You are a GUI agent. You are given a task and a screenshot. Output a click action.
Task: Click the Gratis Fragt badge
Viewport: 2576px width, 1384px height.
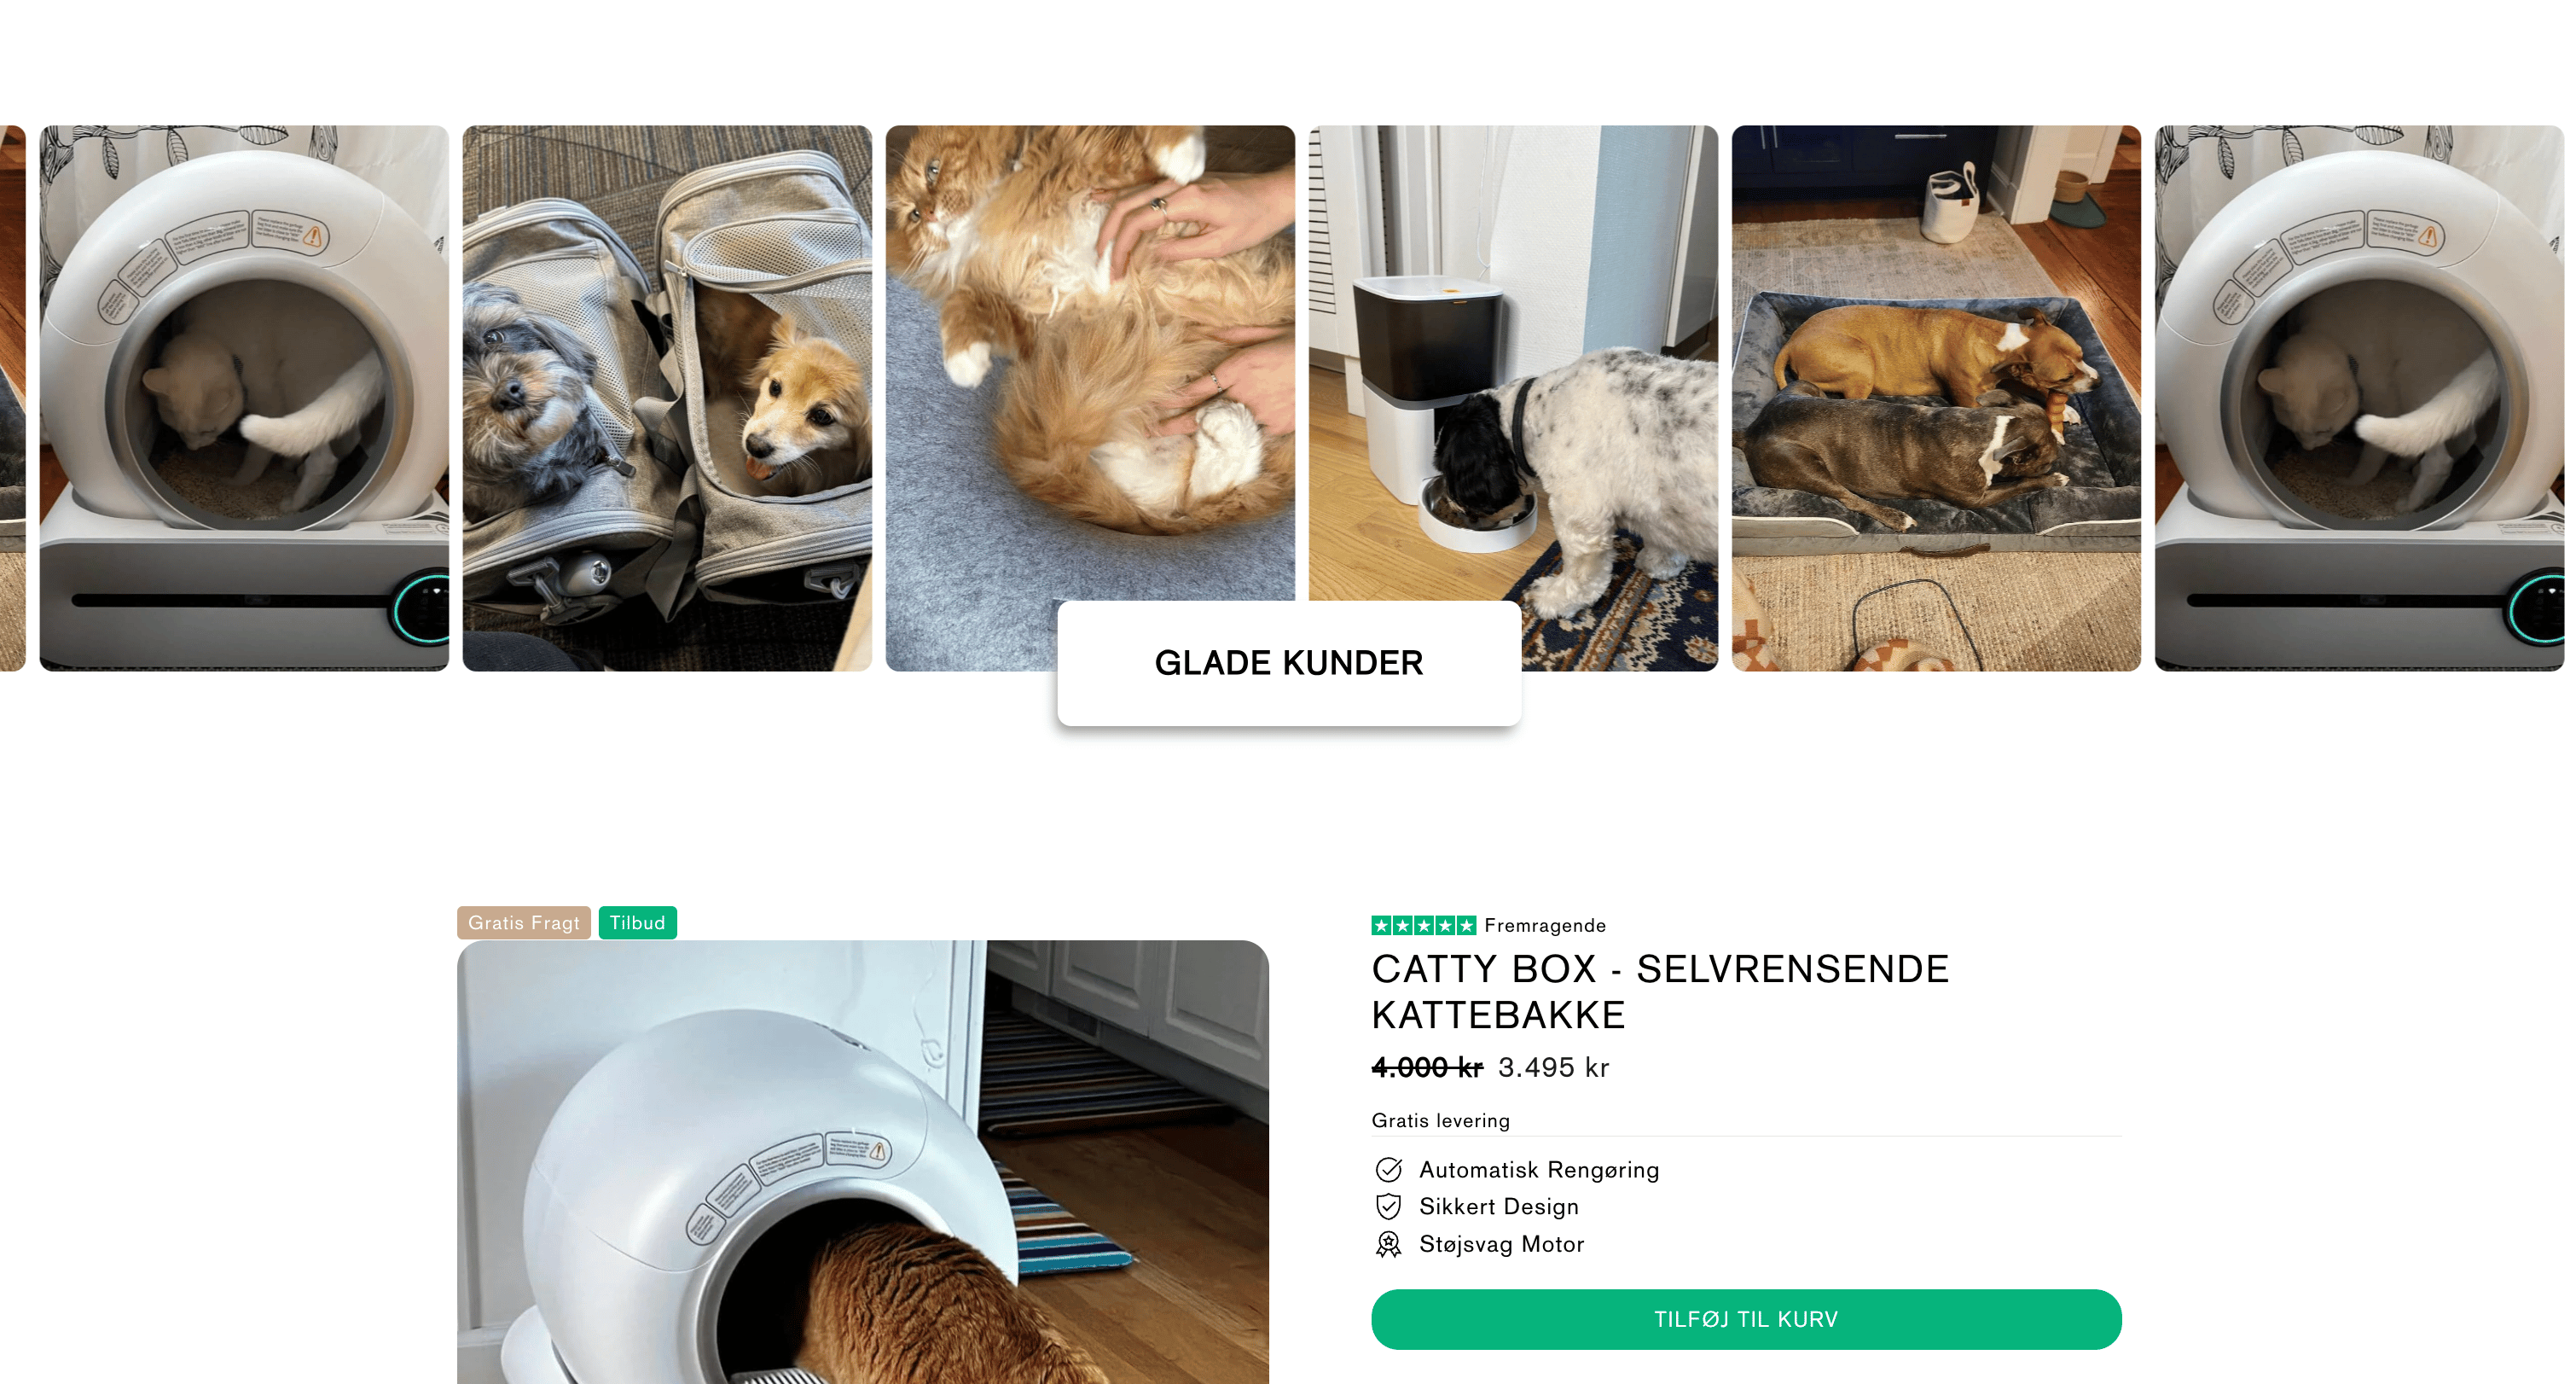pos(523,922)
